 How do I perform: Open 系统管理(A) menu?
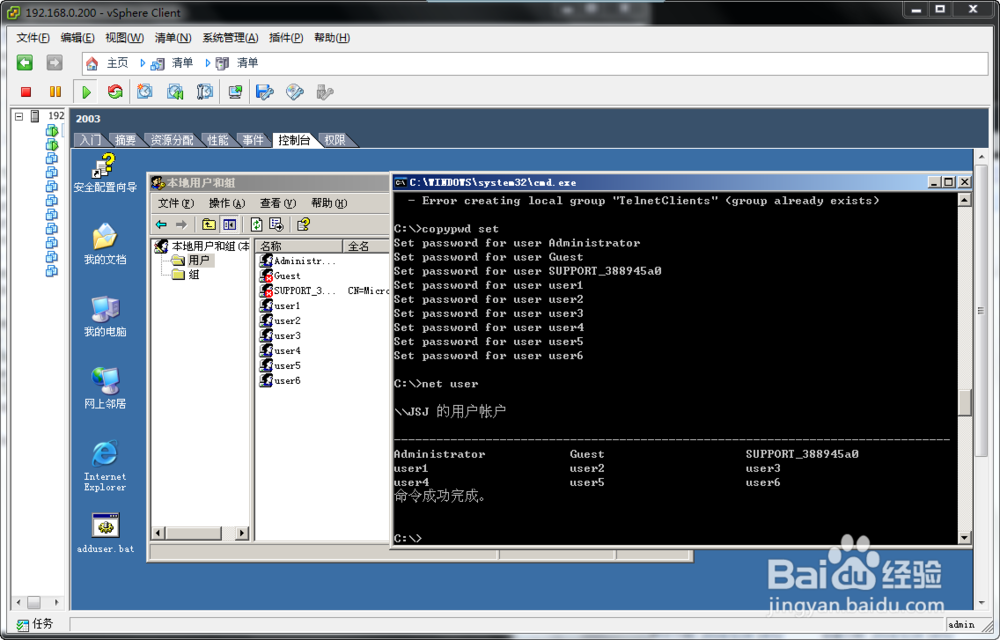230,38
